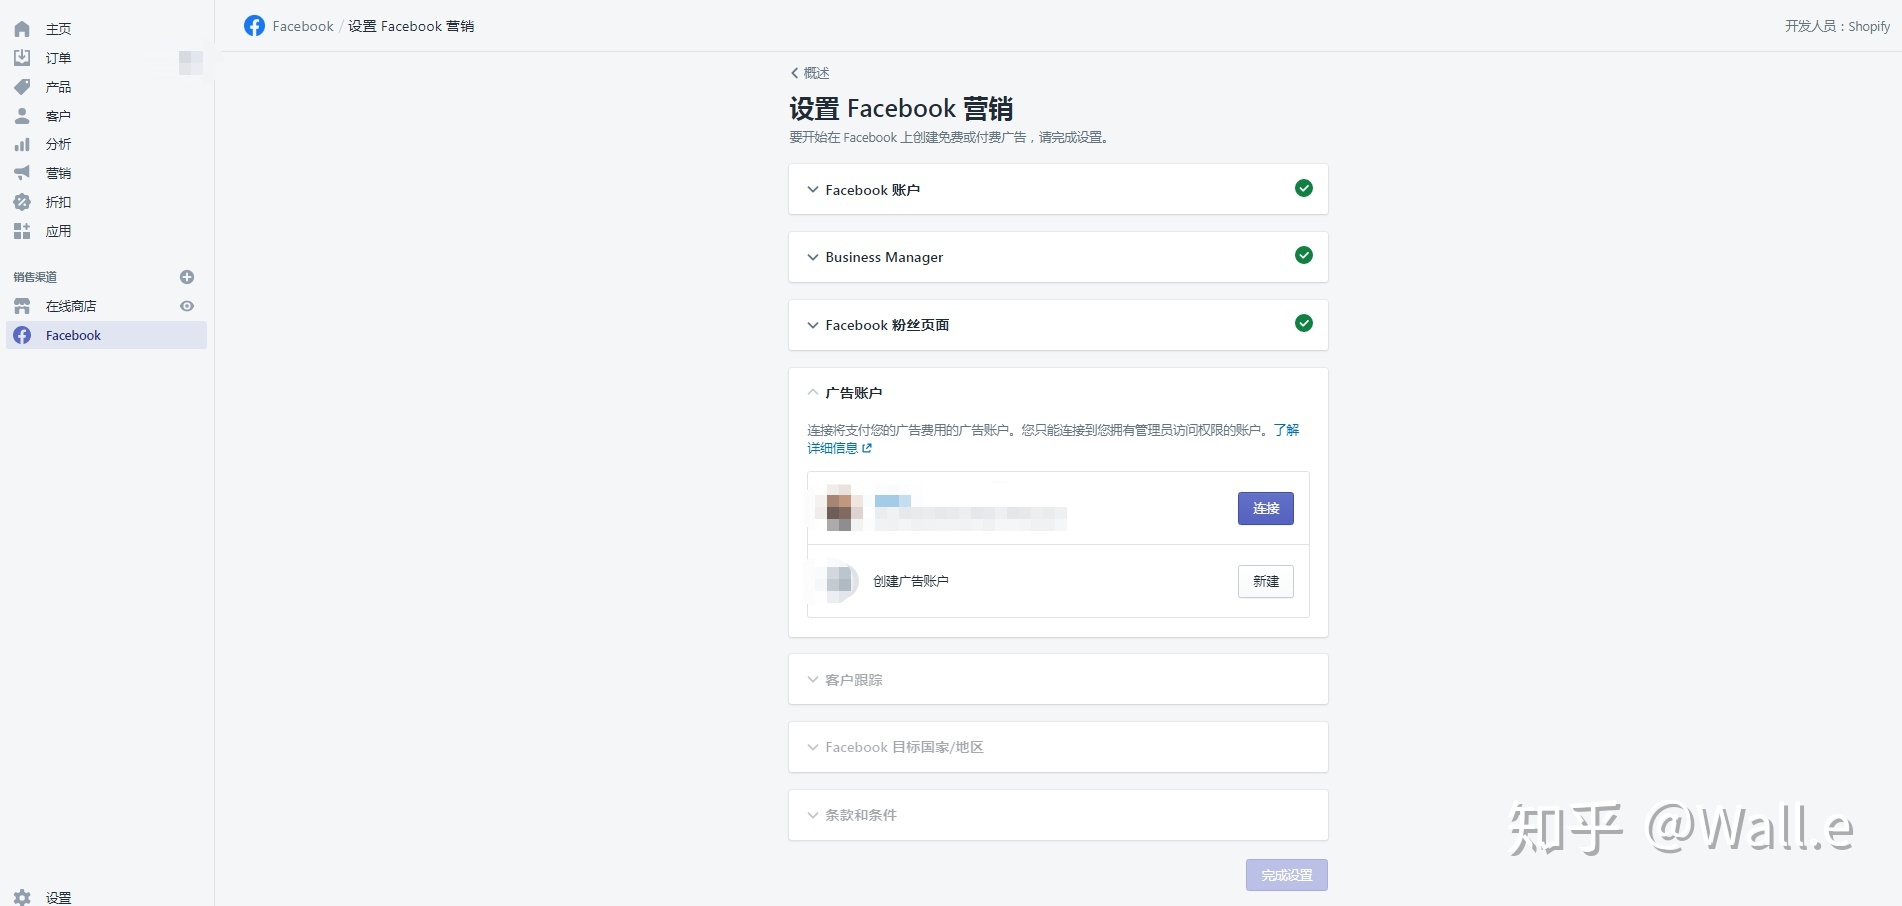Click the Facebook channel icon in sidebar
1902x906 pixels.
pyautogui.click(x=22, y=335)
